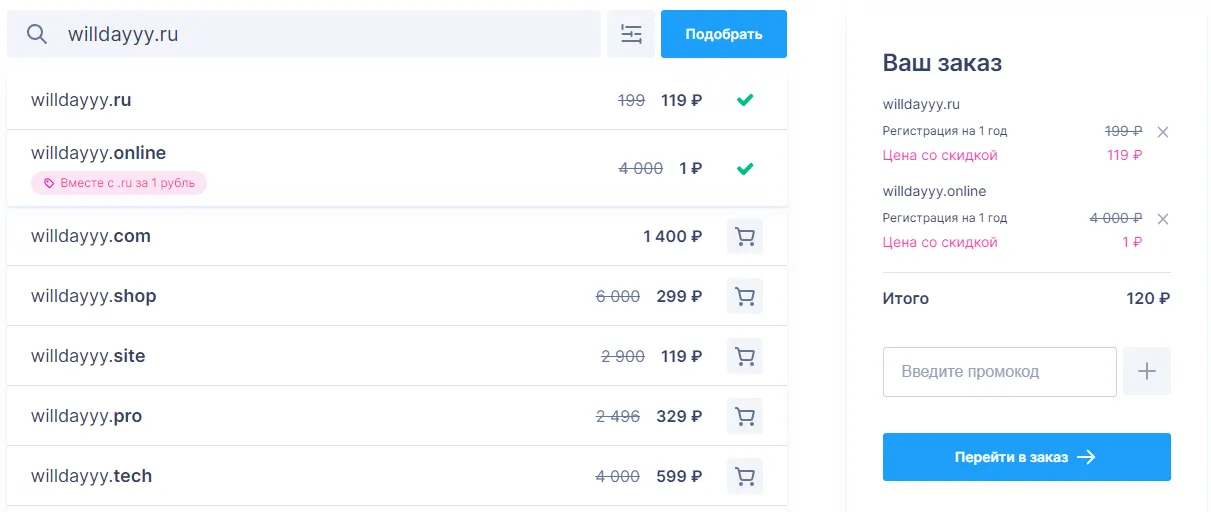This screenshot has height=512, width=1211.
Task: Apply promo code with plus button
Action: pyautogui.click(x=1147, y=372)
